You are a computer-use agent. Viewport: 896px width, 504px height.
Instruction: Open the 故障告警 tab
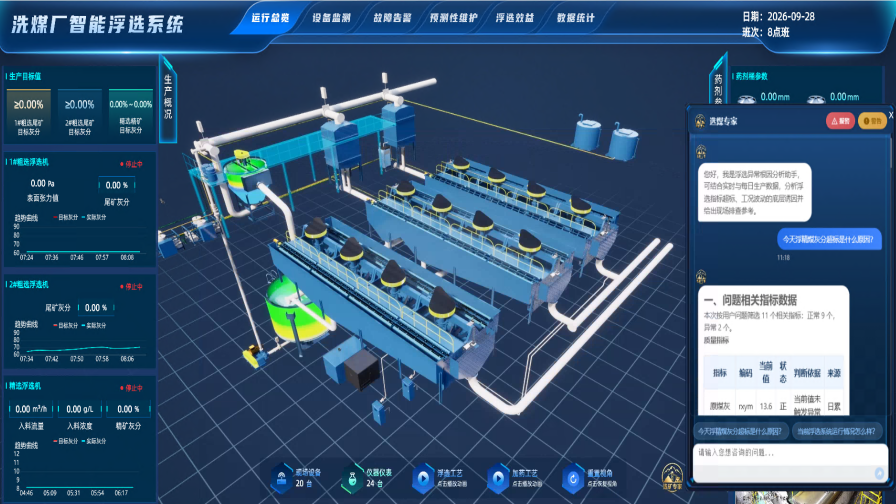[393, 18]
